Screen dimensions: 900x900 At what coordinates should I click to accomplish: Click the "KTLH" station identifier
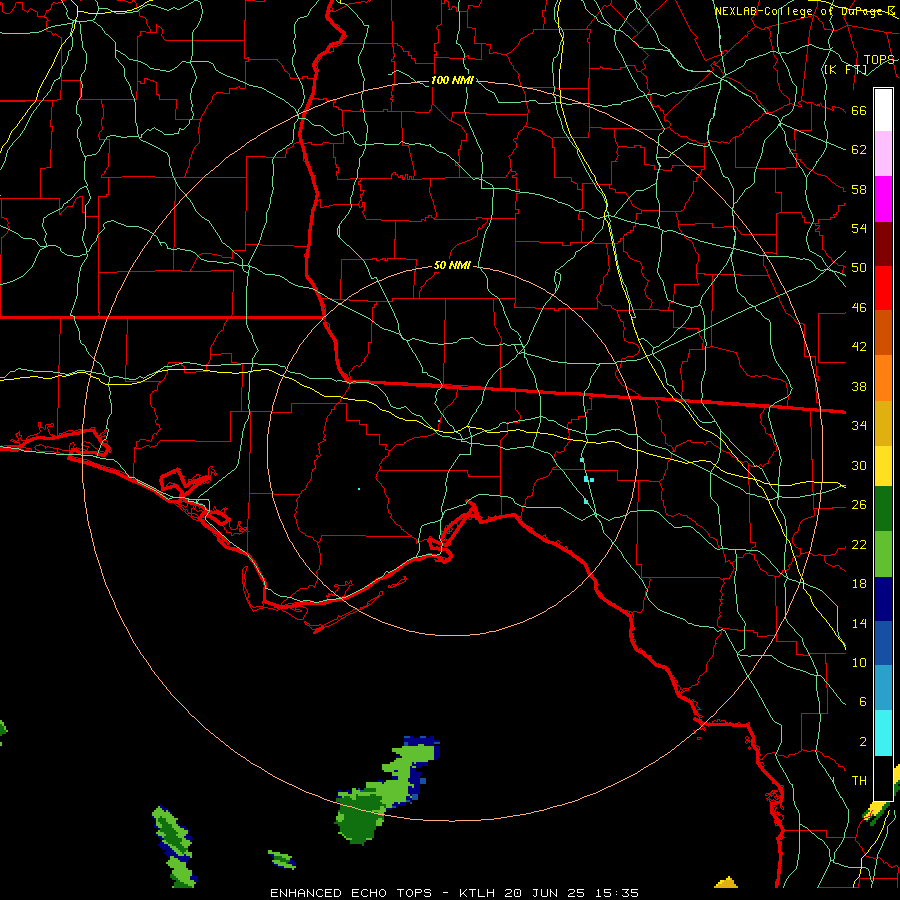tap(479, 893)
